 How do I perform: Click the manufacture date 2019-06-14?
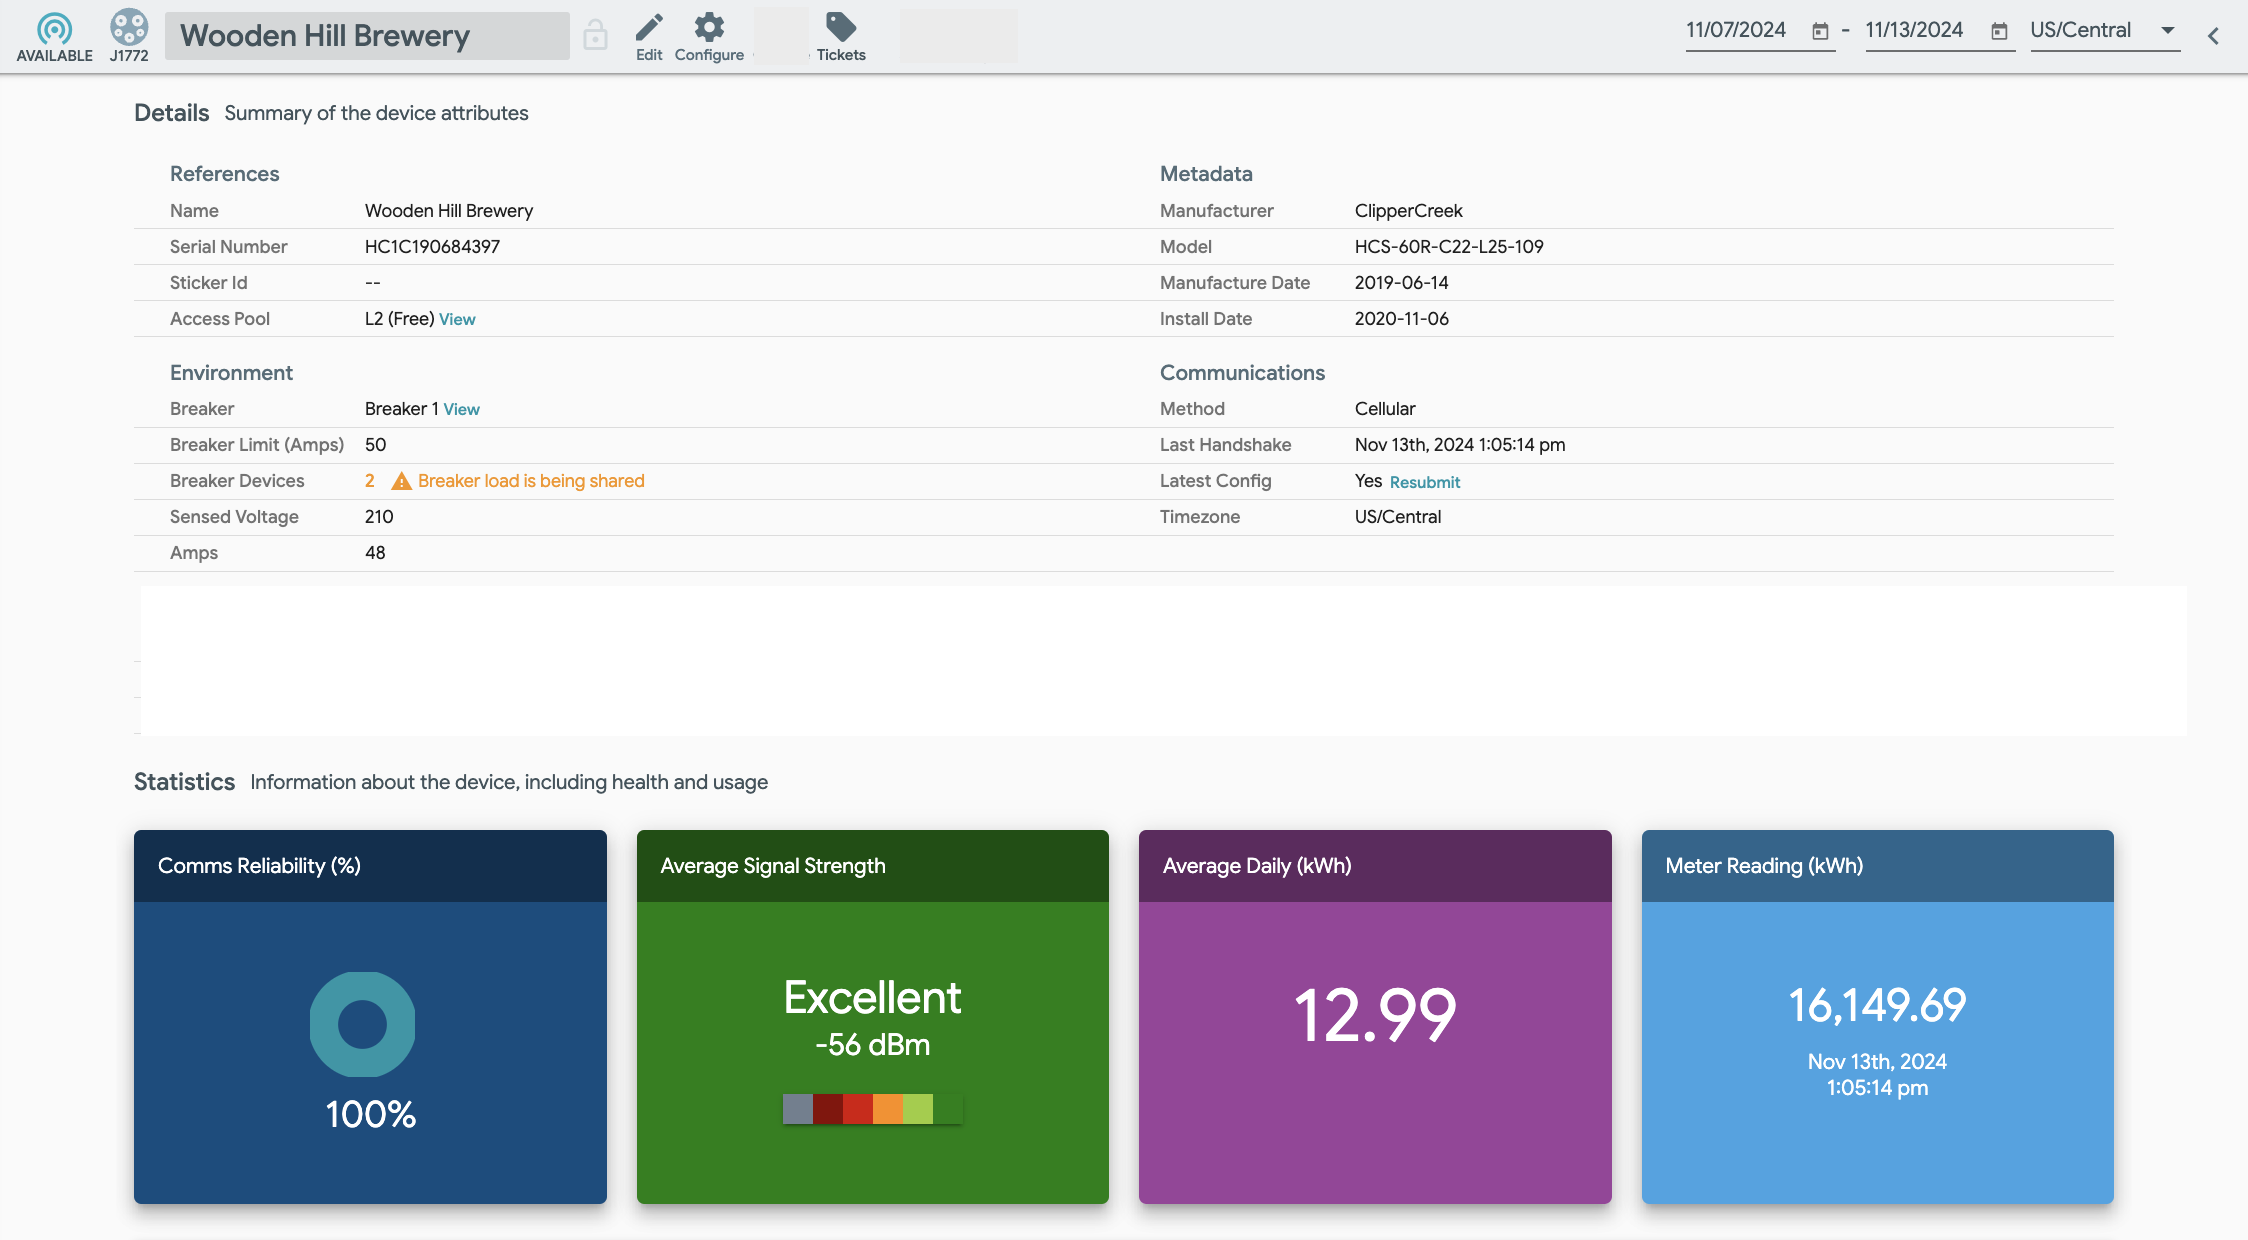(1401, 283)
